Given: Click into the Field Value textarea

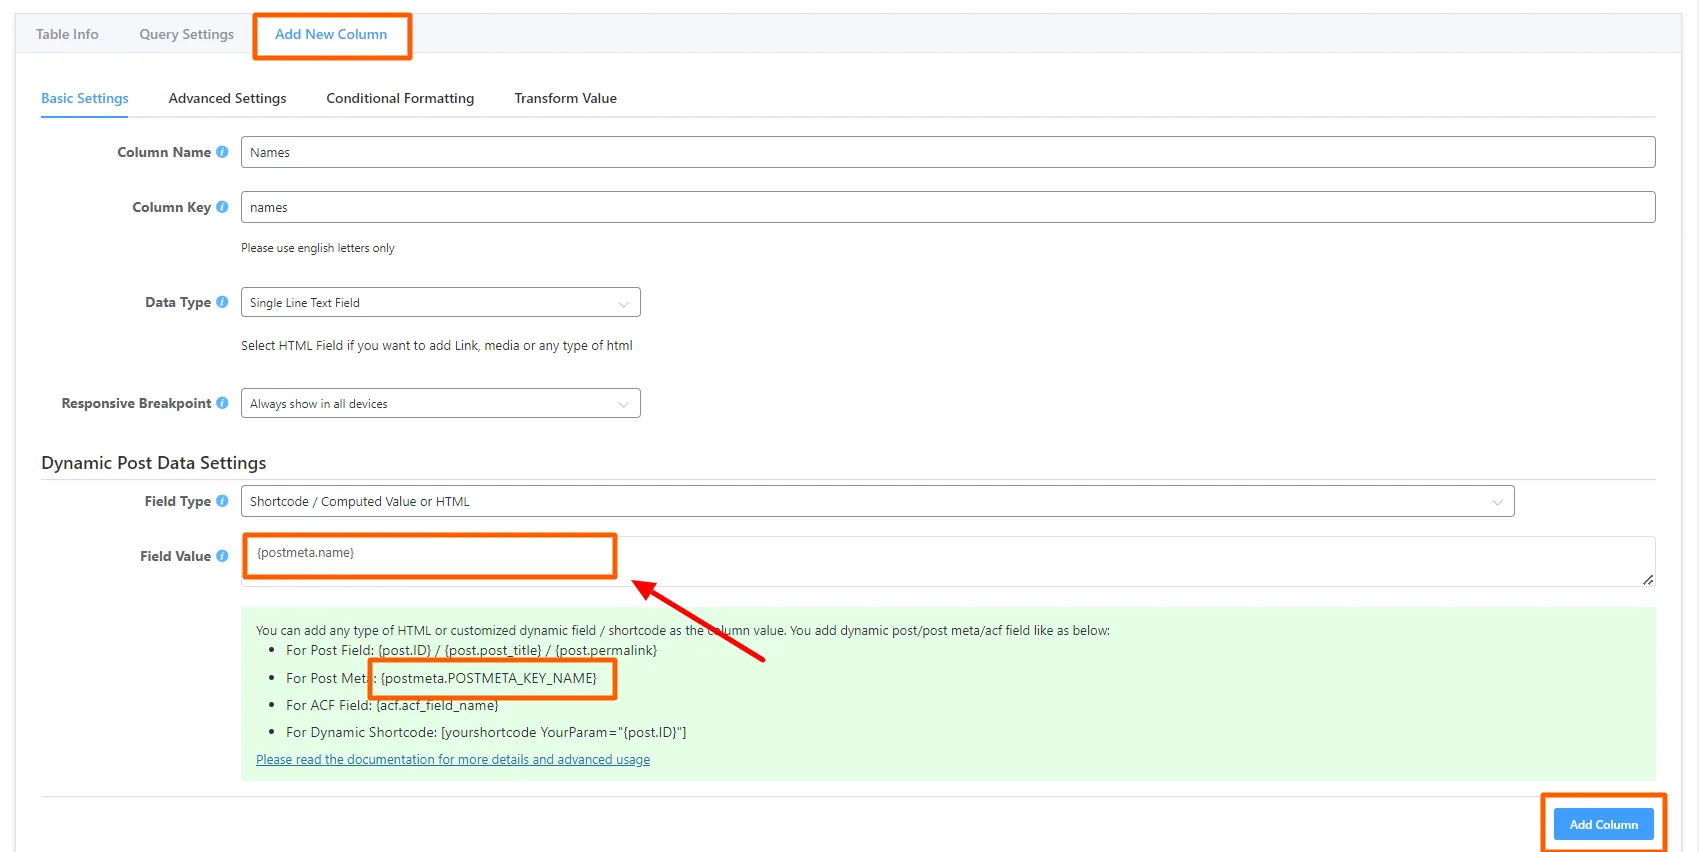Looking at the screenshot, I should pyautogui.click(x=948, y=561).
